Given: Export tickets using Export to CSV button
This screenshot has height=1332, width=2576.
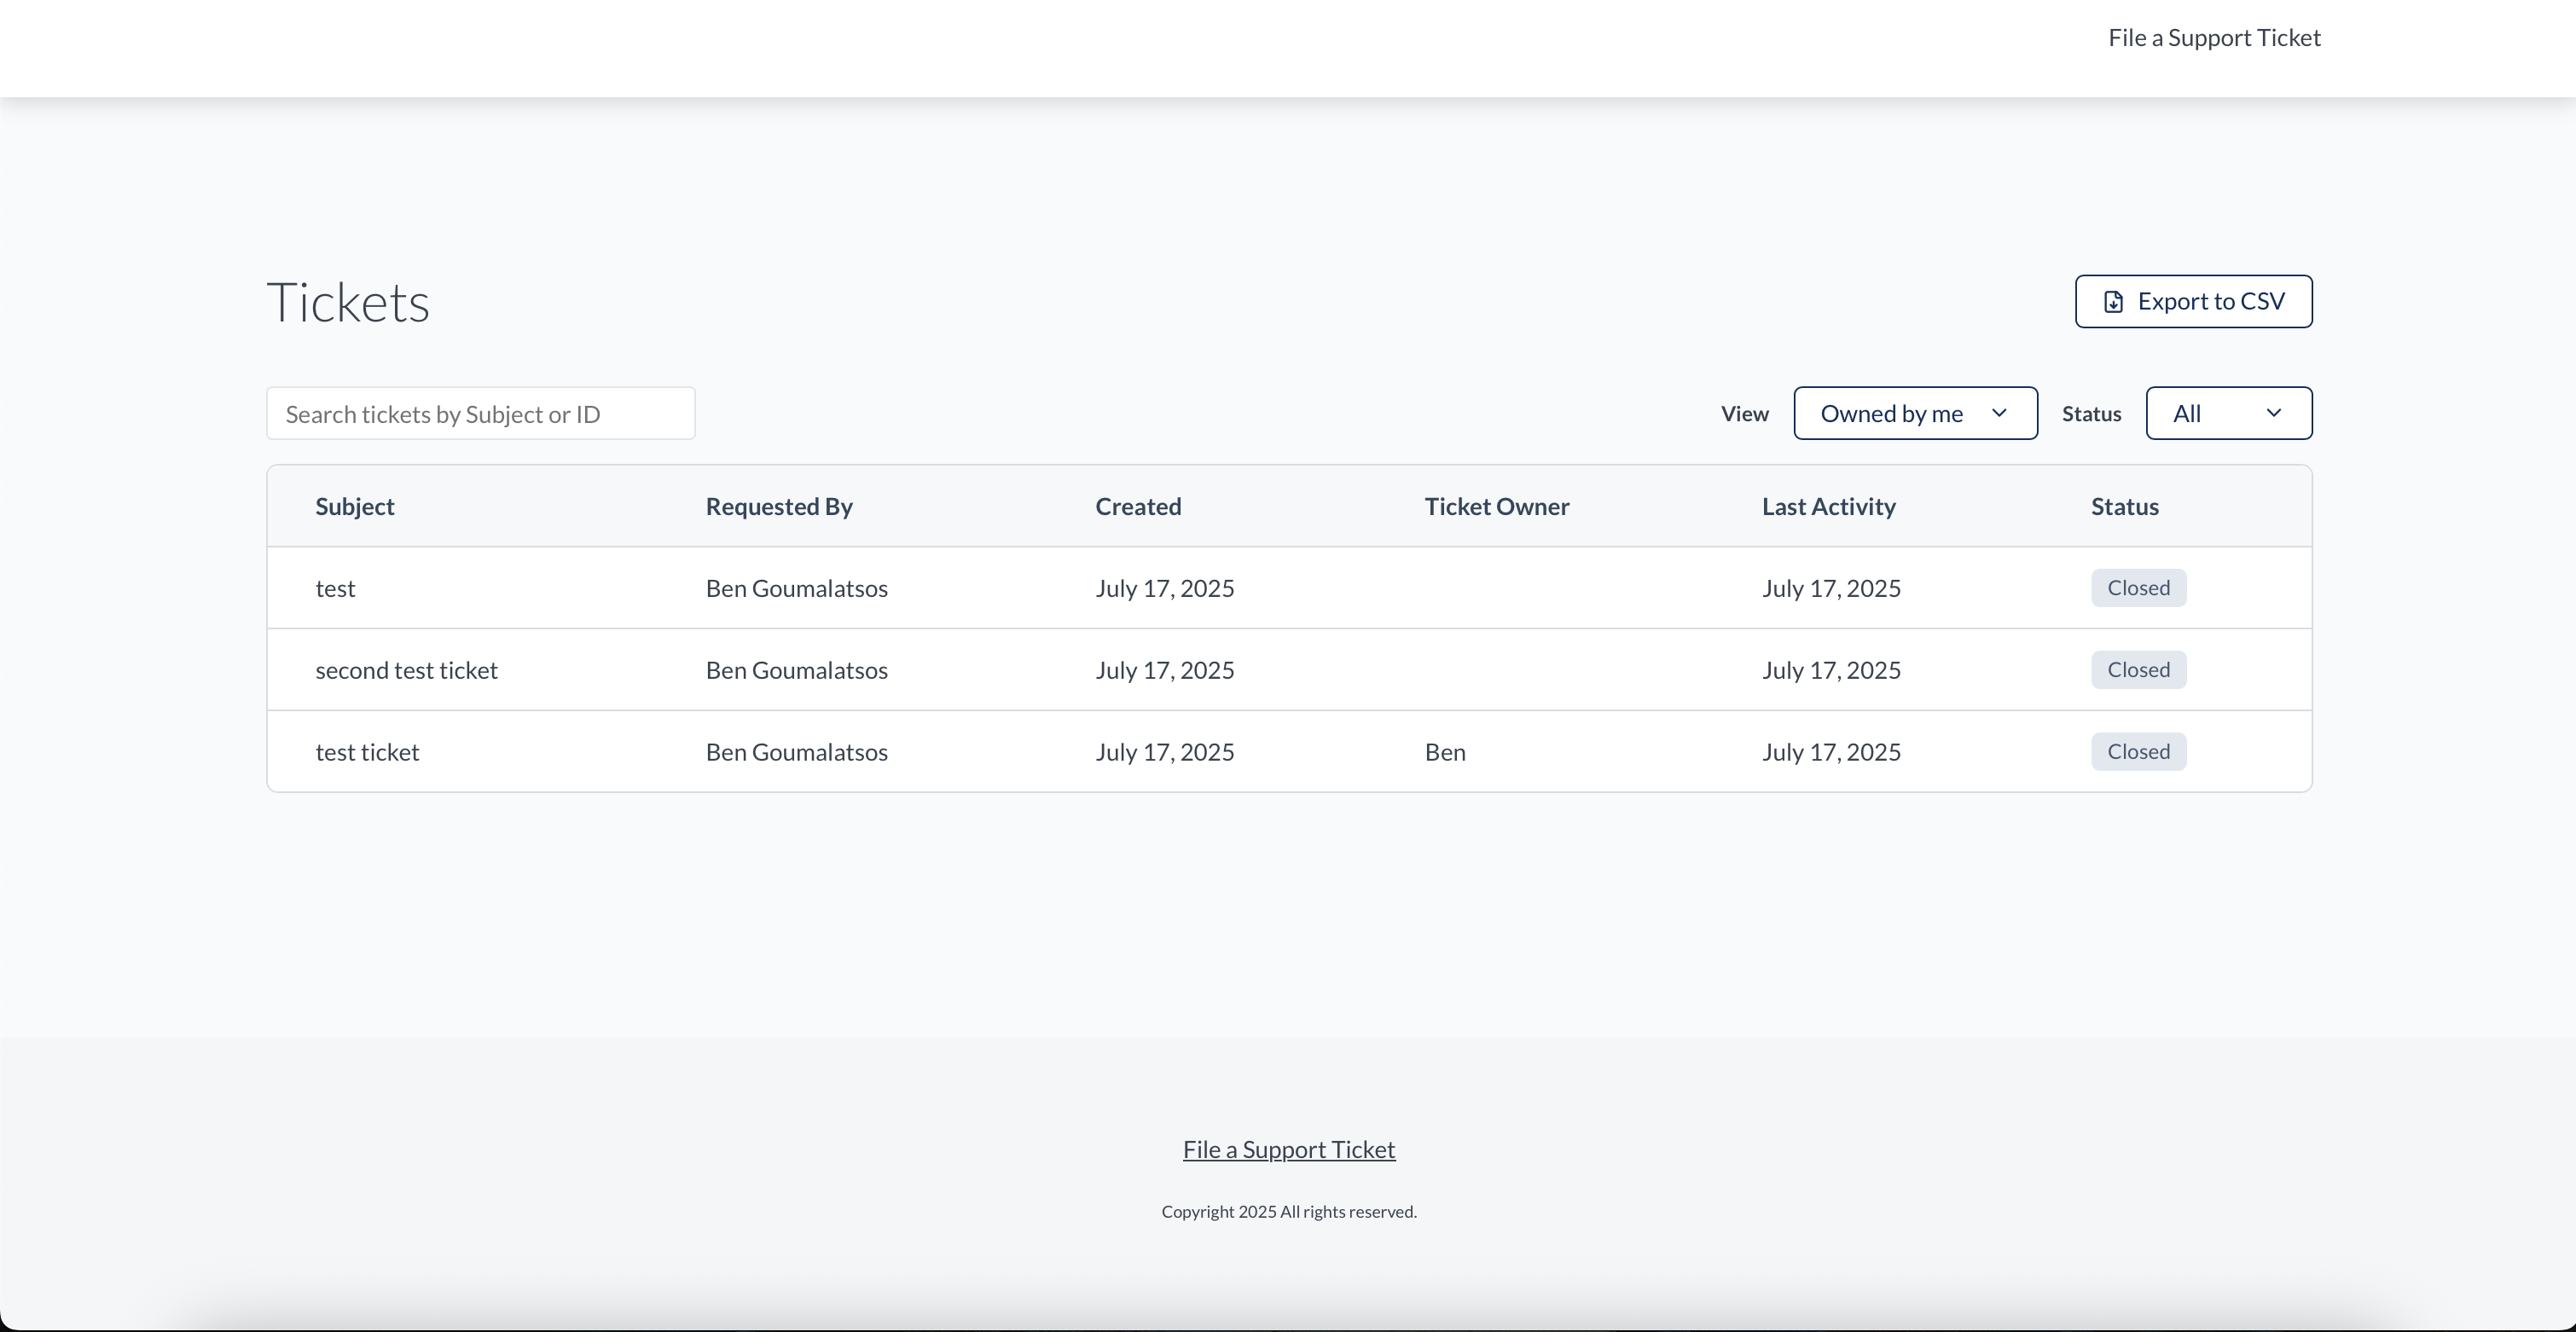Looking at the screenshot, I should [x=2193, y=301].
